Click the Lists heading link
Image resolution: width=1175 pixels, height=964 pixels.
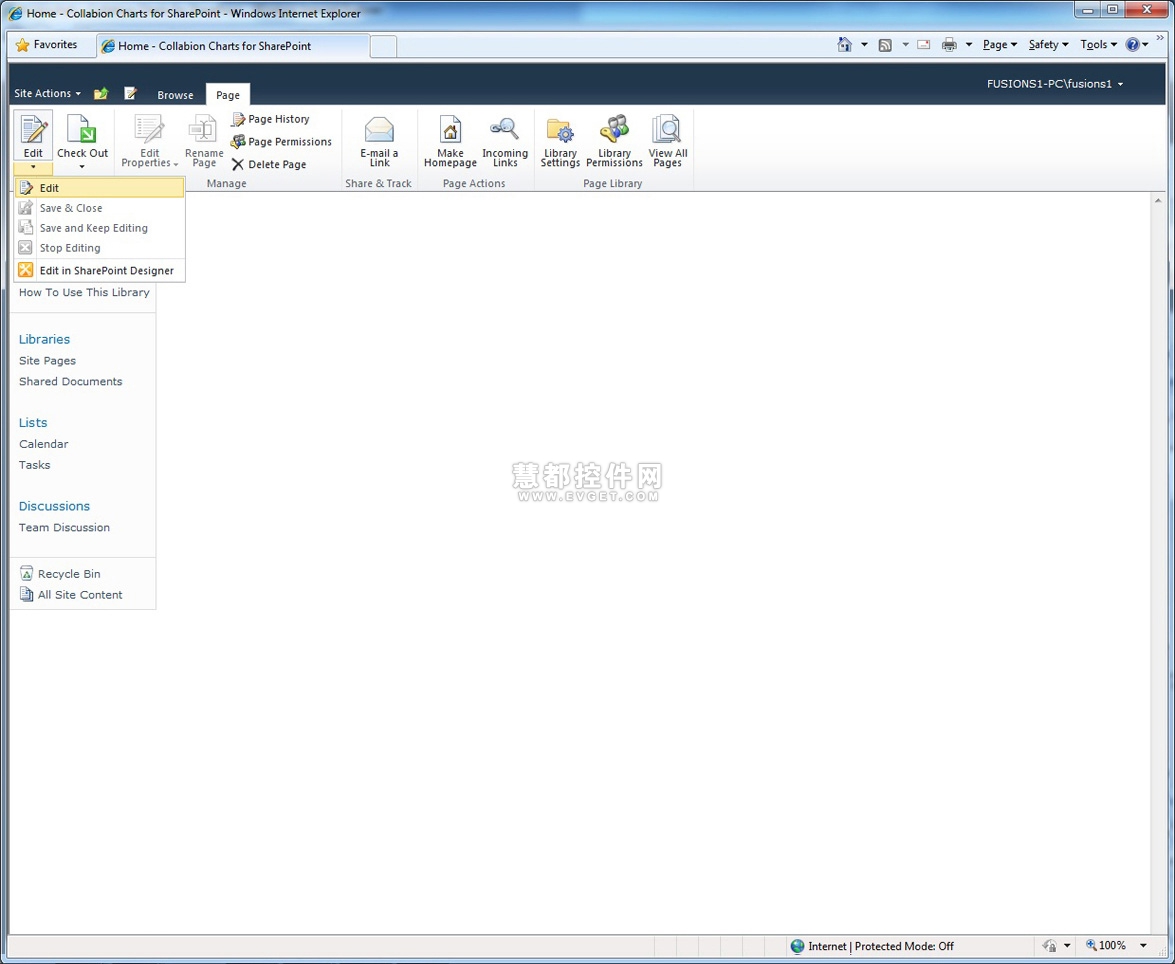click(x=33, y=423)
